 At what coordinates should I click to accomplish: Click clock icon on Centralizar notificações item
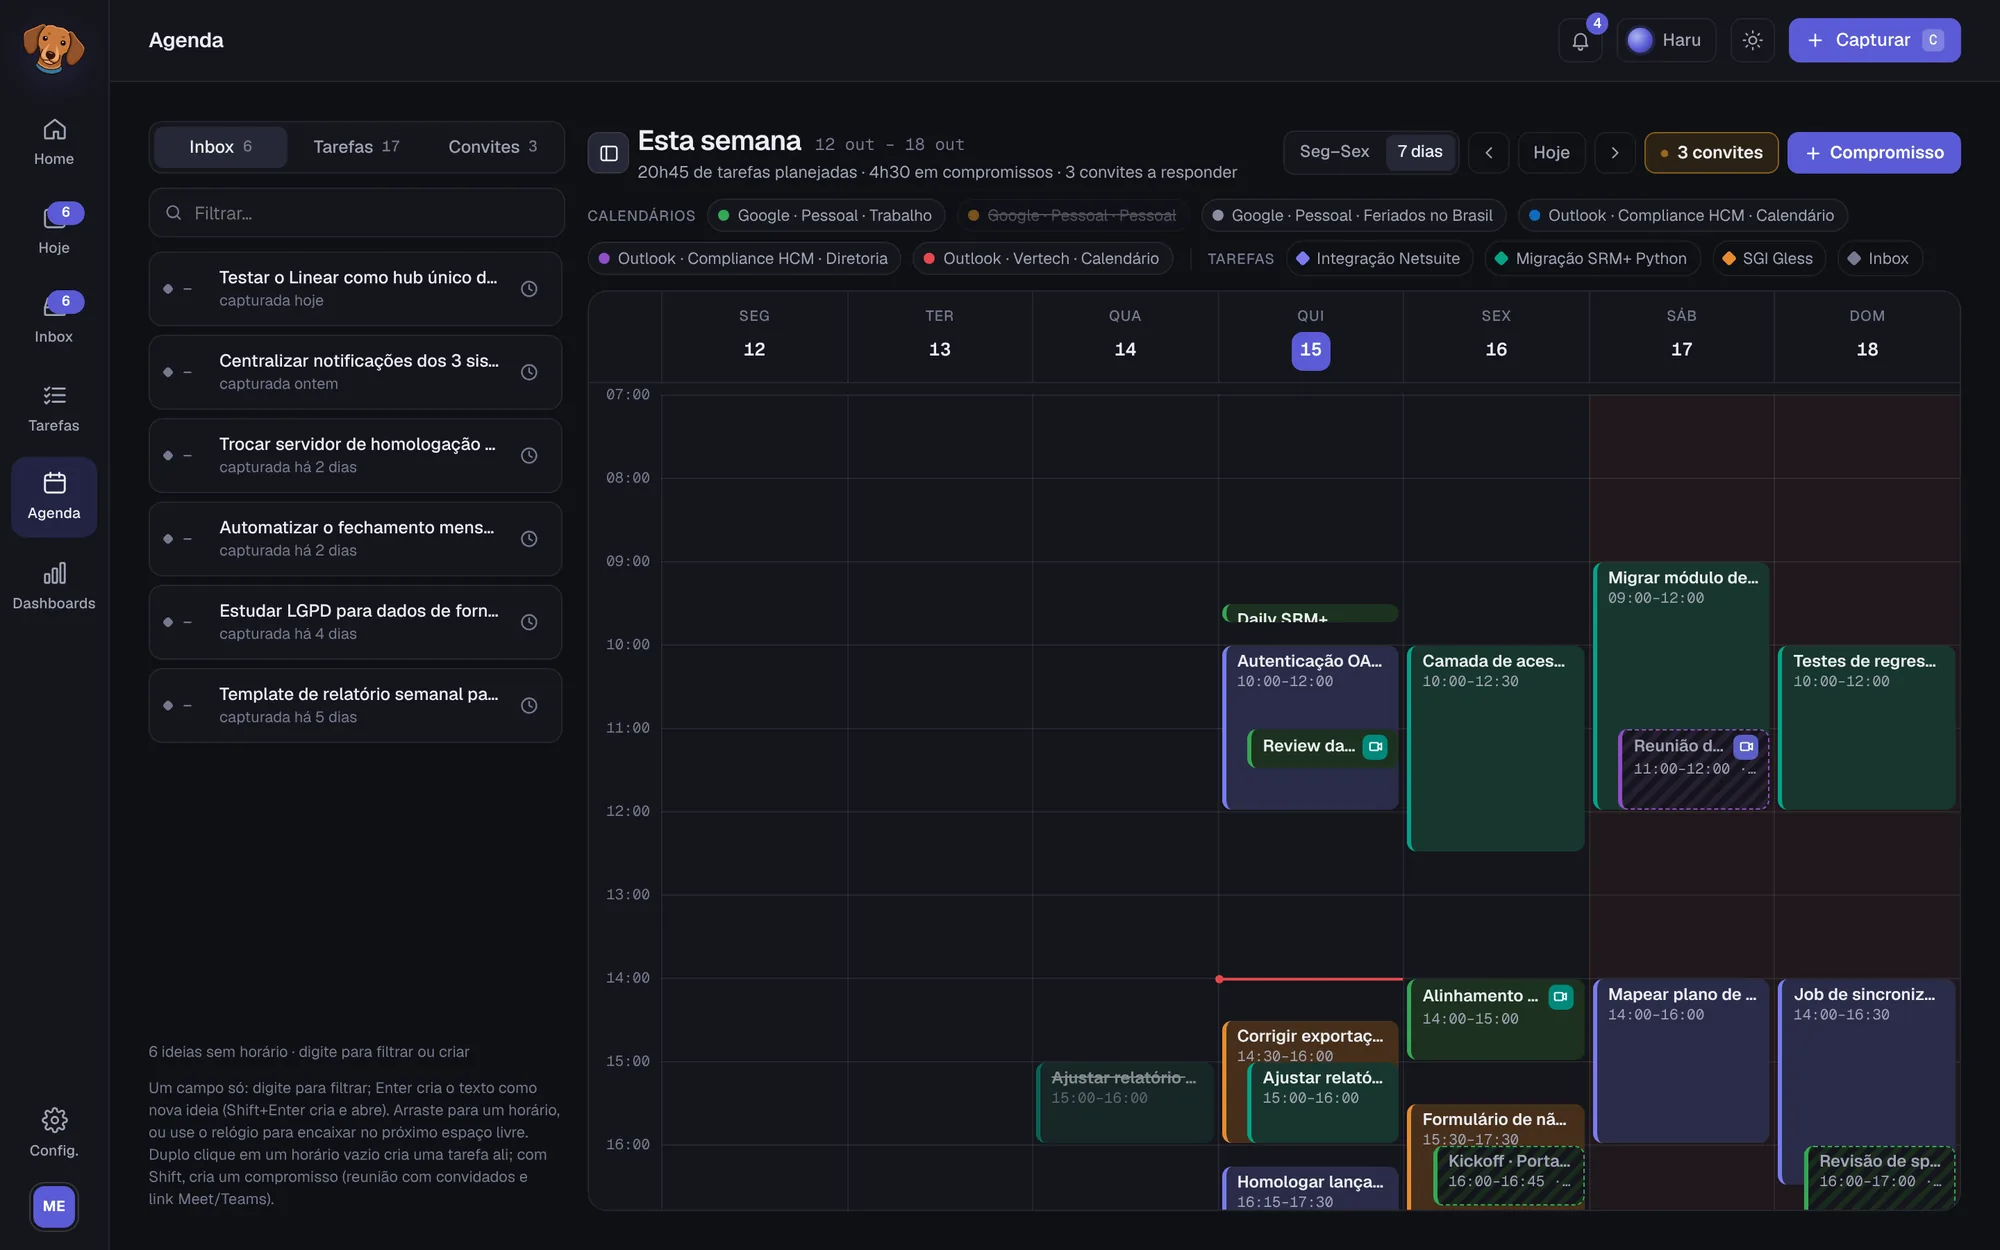point(529,372)
